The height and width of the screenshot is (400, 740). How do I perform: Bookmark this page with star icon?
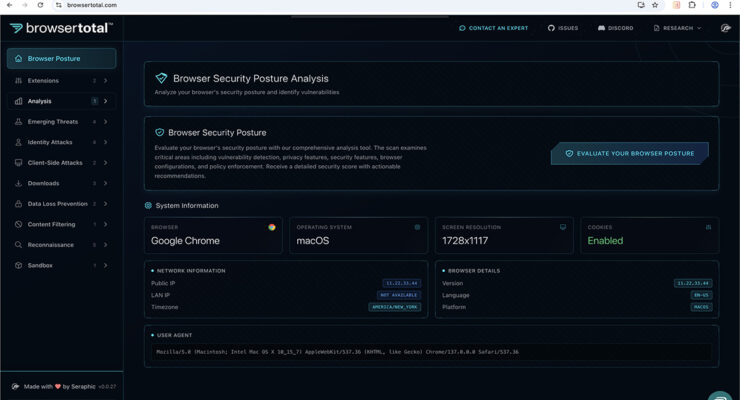[655, 5]
